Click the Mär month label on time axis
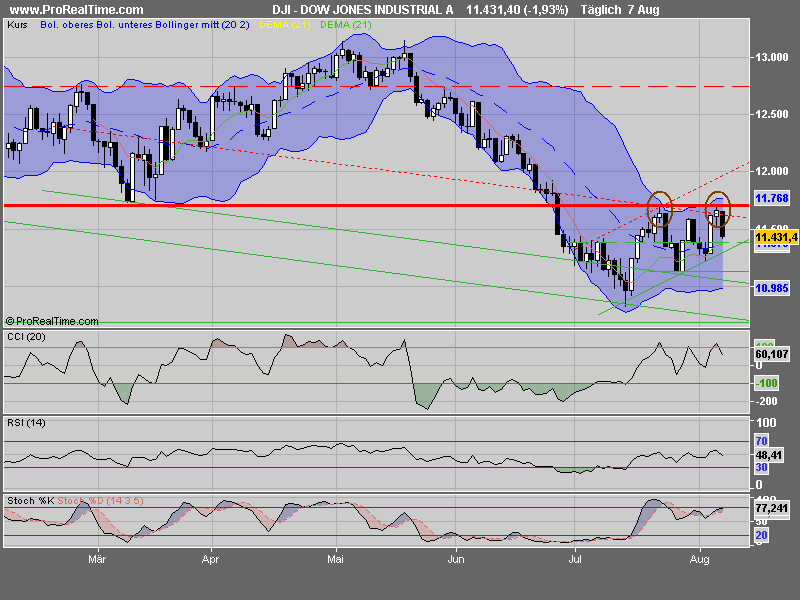The width and height of the screenshot is (800, 600). (97, 559)
